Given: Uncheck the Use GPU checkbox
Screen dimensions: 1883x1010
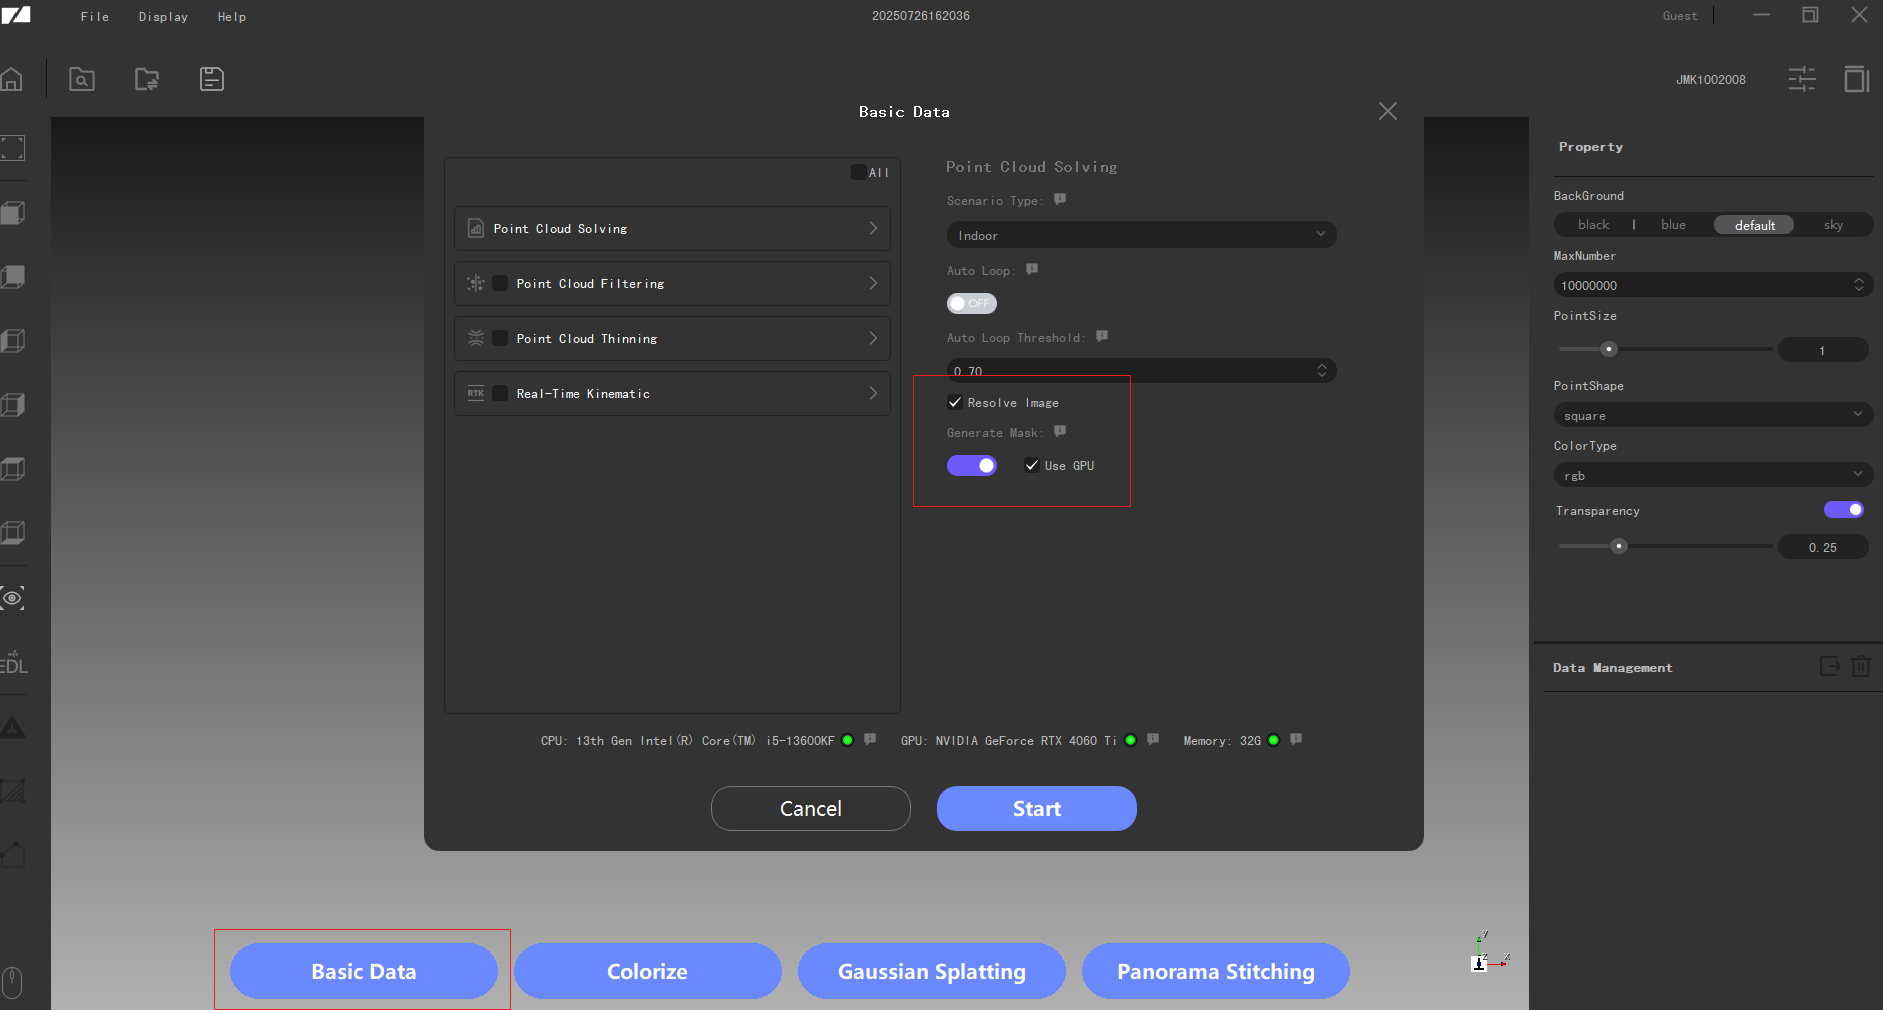Looking at the screenshot, I should click(x=1032, y=466).
